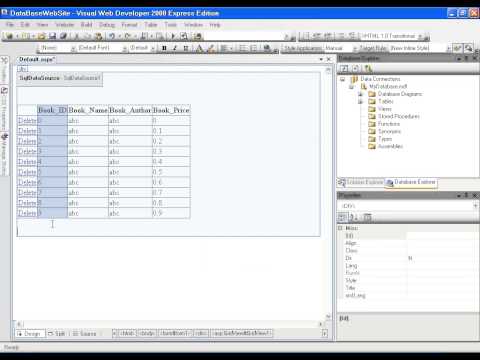Select the Stored Procedures folder

tap(399, 116)
